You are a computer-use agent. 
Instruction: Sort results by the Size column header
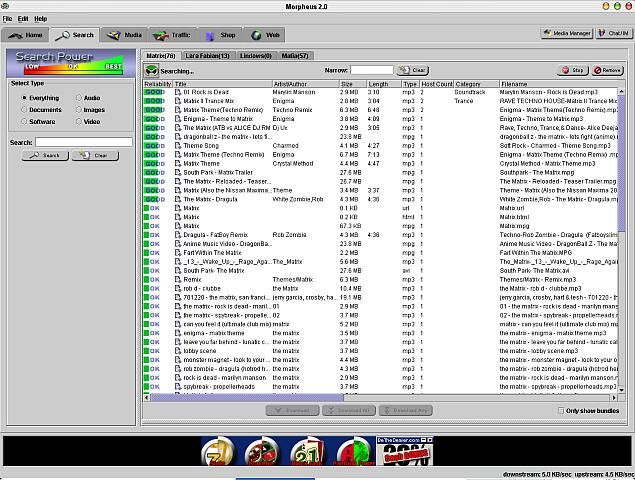[352, 84]
